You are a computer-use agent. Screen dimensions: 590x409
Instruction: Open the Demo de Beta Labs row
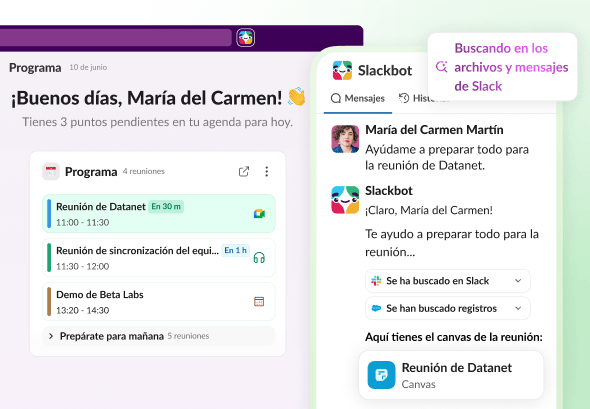coord(159,301)
